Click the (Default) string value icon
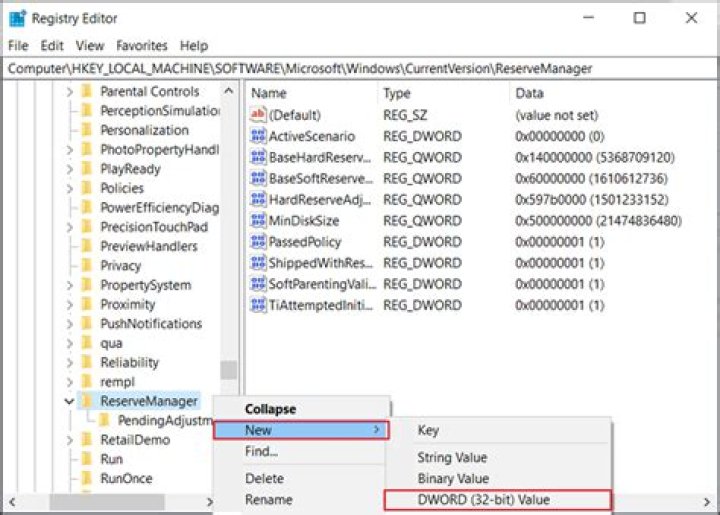 (x=258, y=115)
